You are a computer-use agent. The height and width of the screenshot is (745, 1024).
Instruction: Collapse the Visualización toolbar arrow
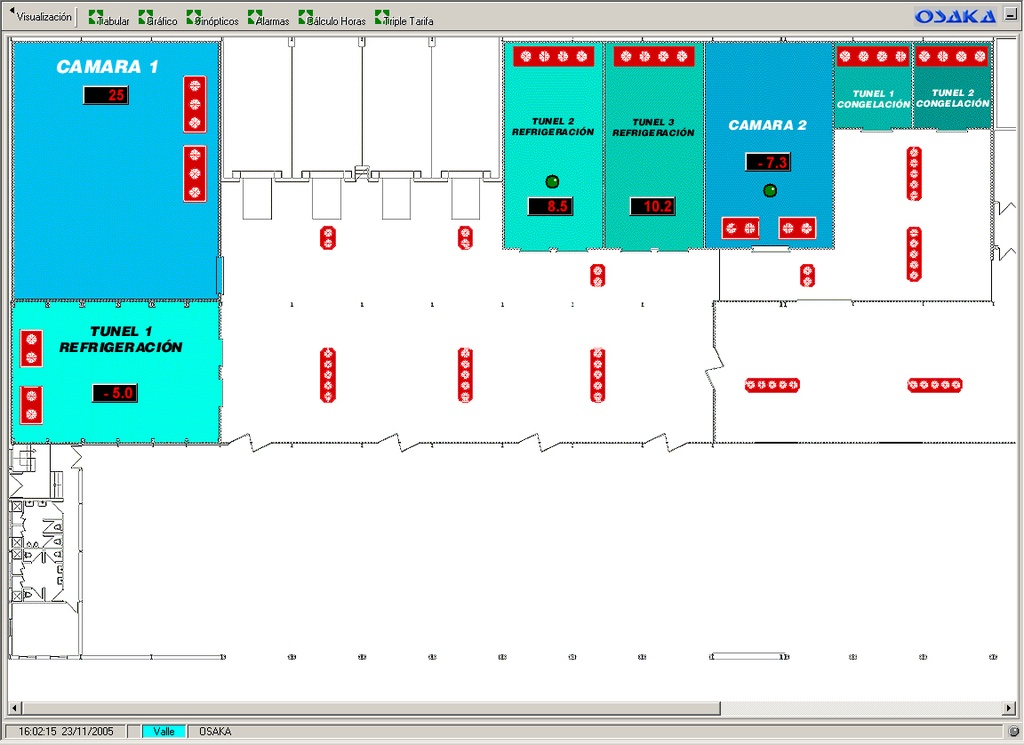[10, 18]
